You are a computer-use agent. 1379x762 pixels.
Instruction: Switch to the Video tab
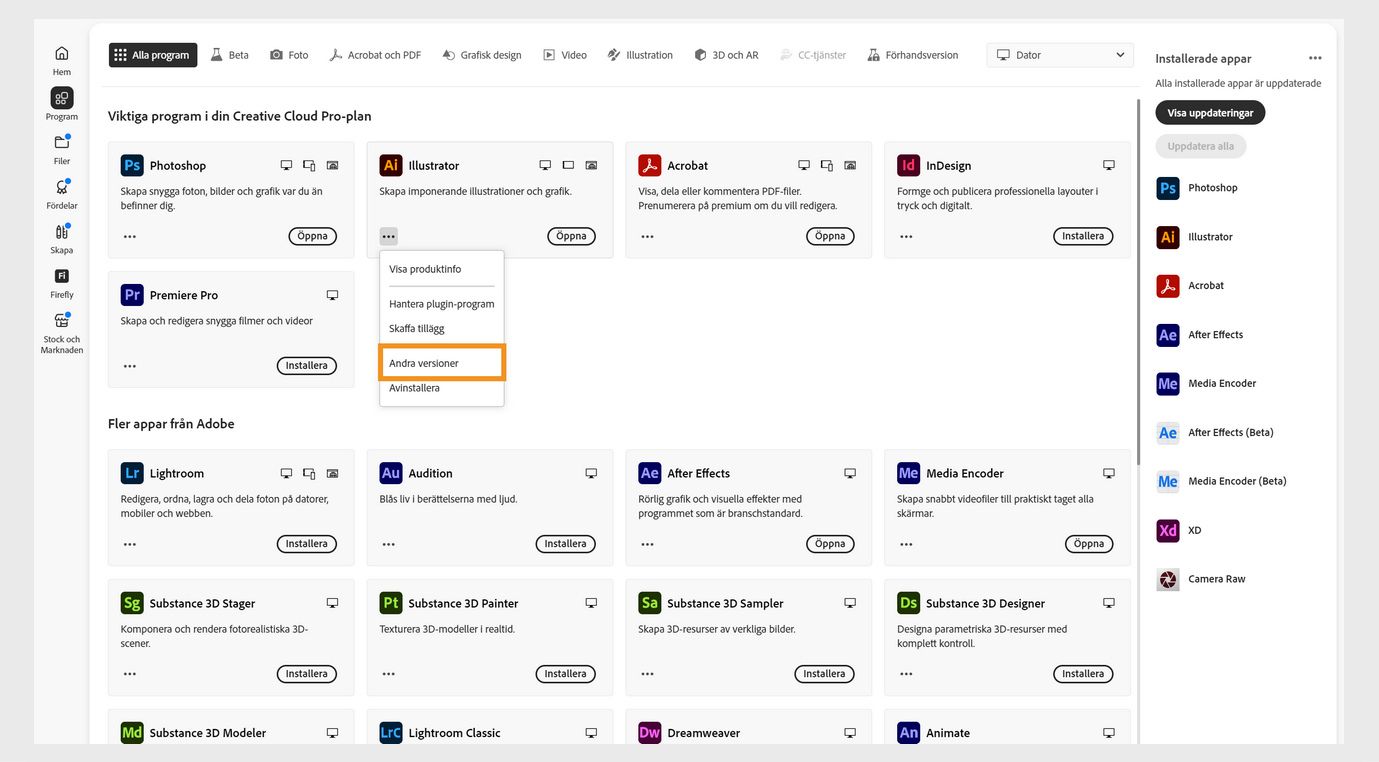coord(565,55)
